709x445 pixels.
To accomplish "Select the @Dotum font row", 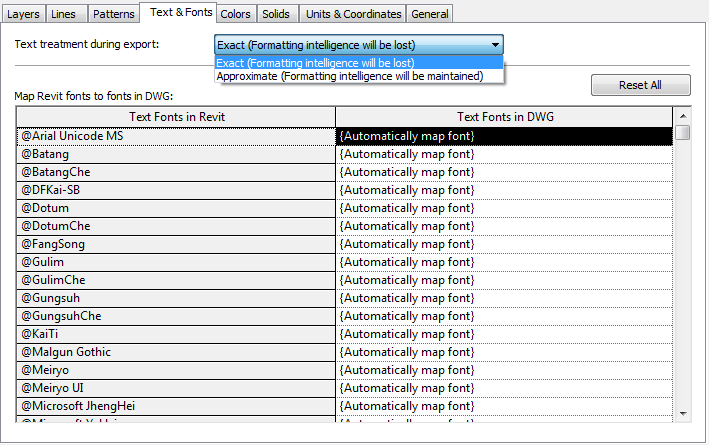I will [x=176, y=208].
